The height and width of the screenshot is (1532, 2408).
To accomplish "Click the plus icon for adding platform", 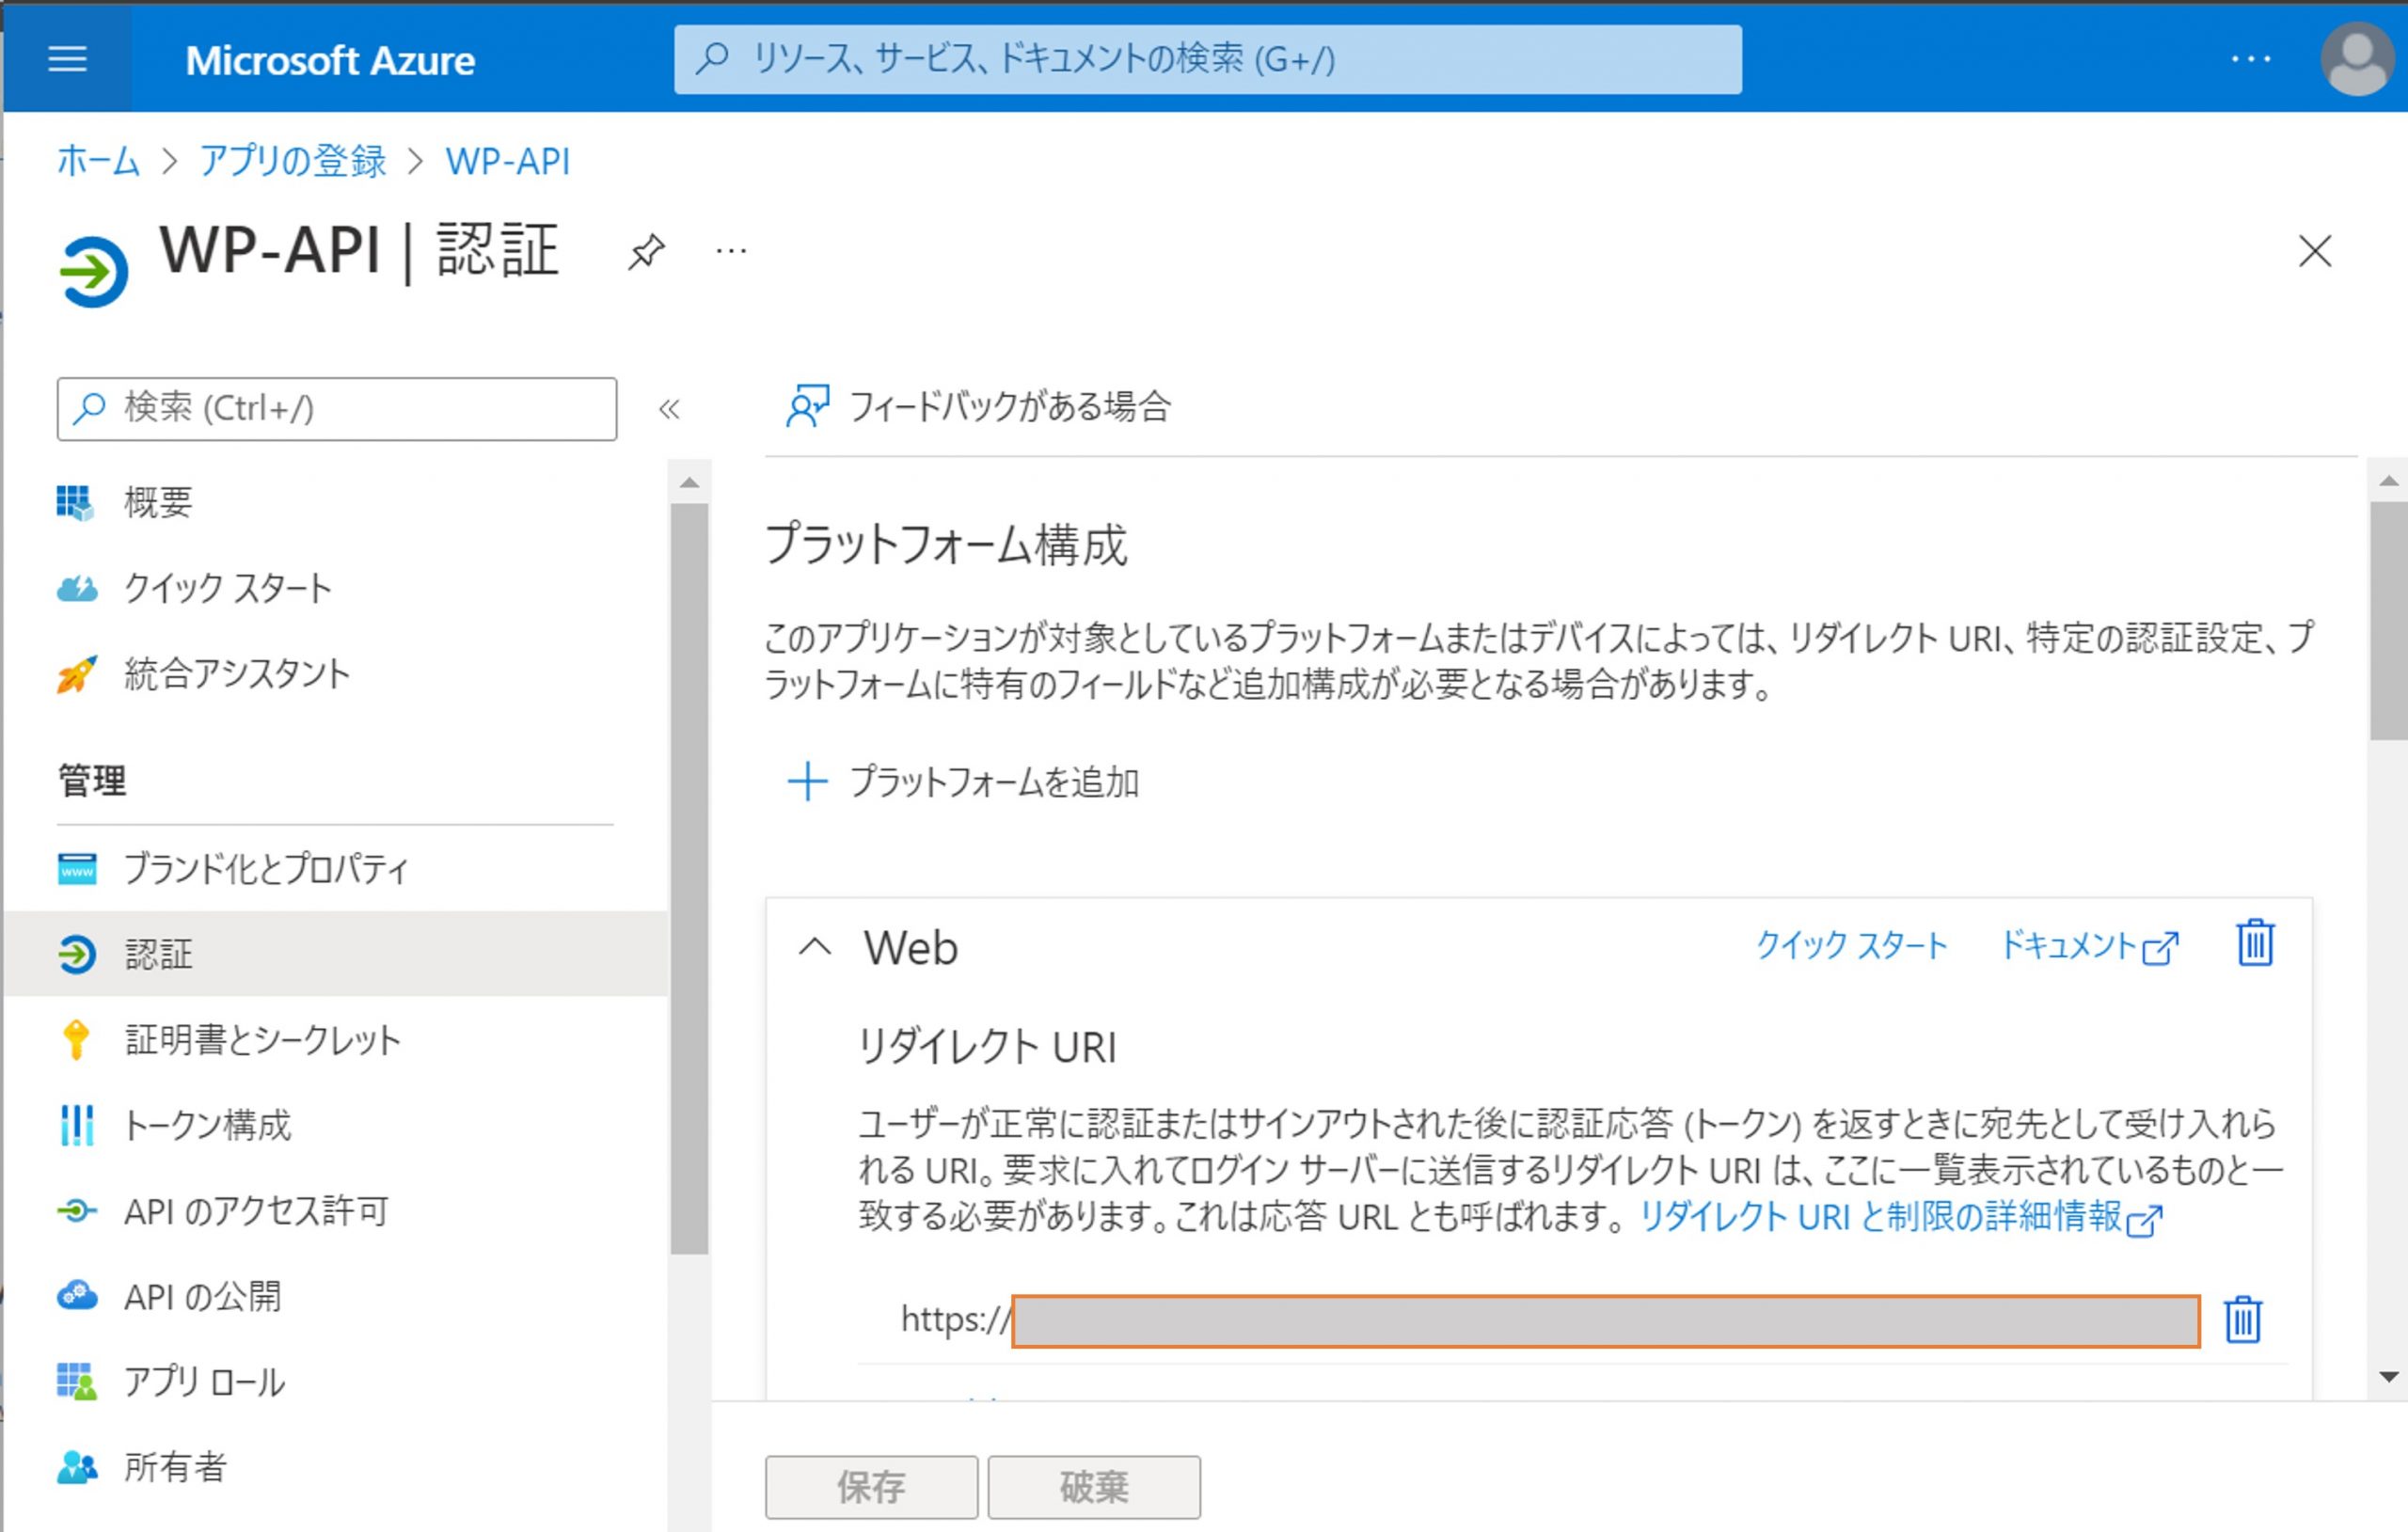I will 807,782.
